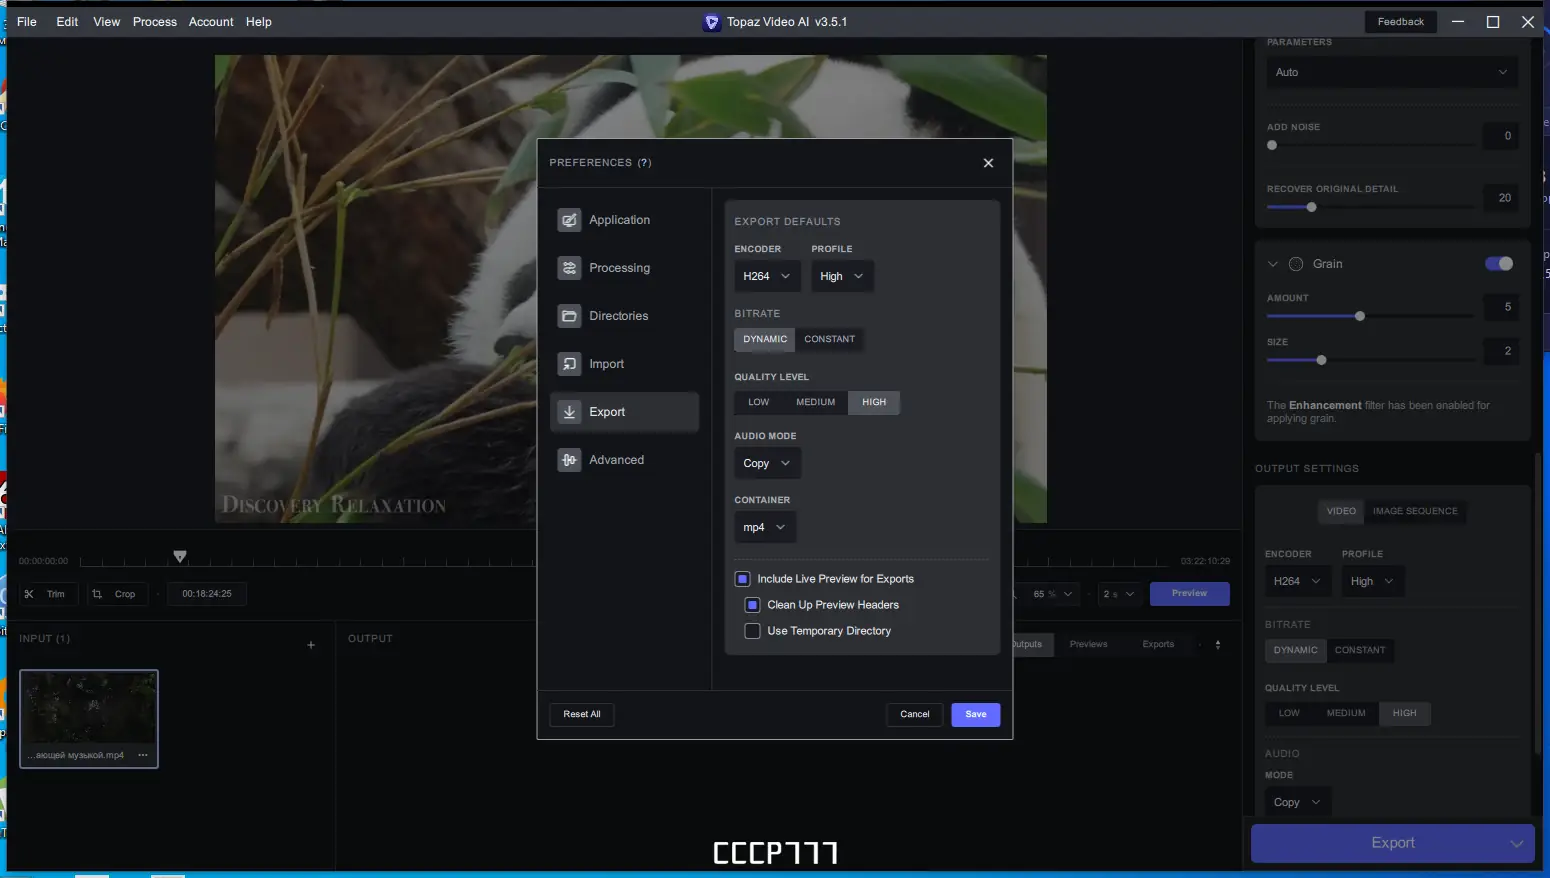Open the Parameters Auto dropdown
This screenshot has width=1550, height=878.
click(1391, 72)
